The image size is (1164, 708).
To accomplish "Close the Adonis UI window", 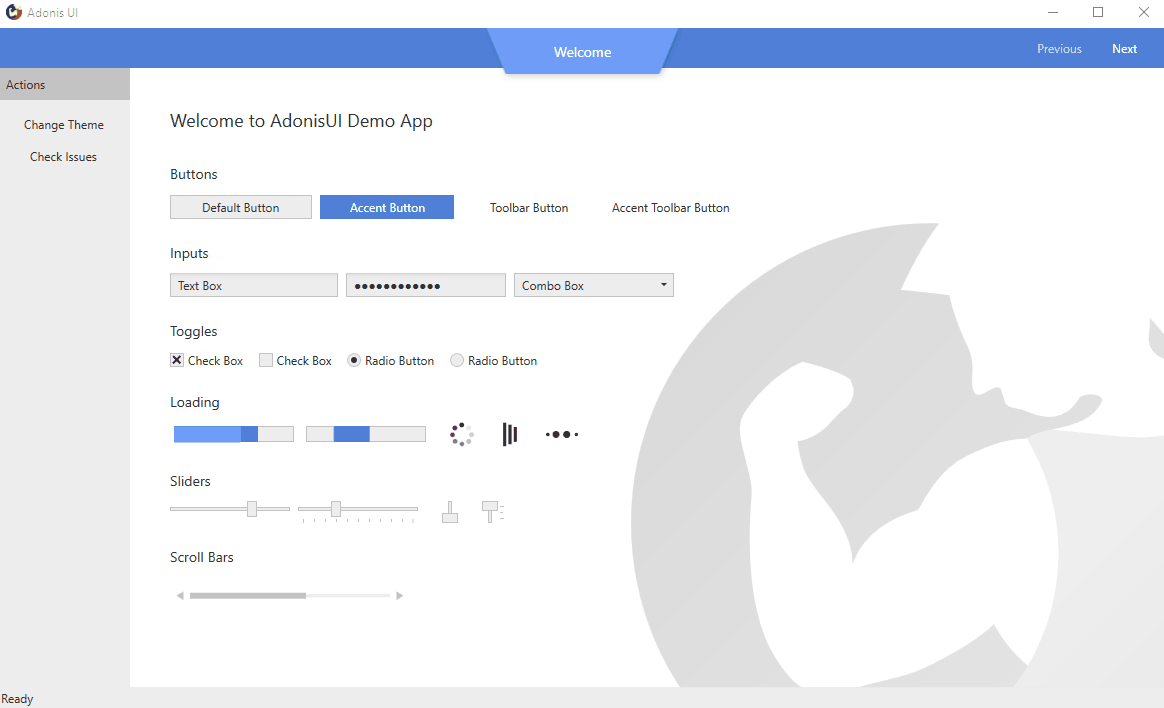I will [x=1144, y=12].
